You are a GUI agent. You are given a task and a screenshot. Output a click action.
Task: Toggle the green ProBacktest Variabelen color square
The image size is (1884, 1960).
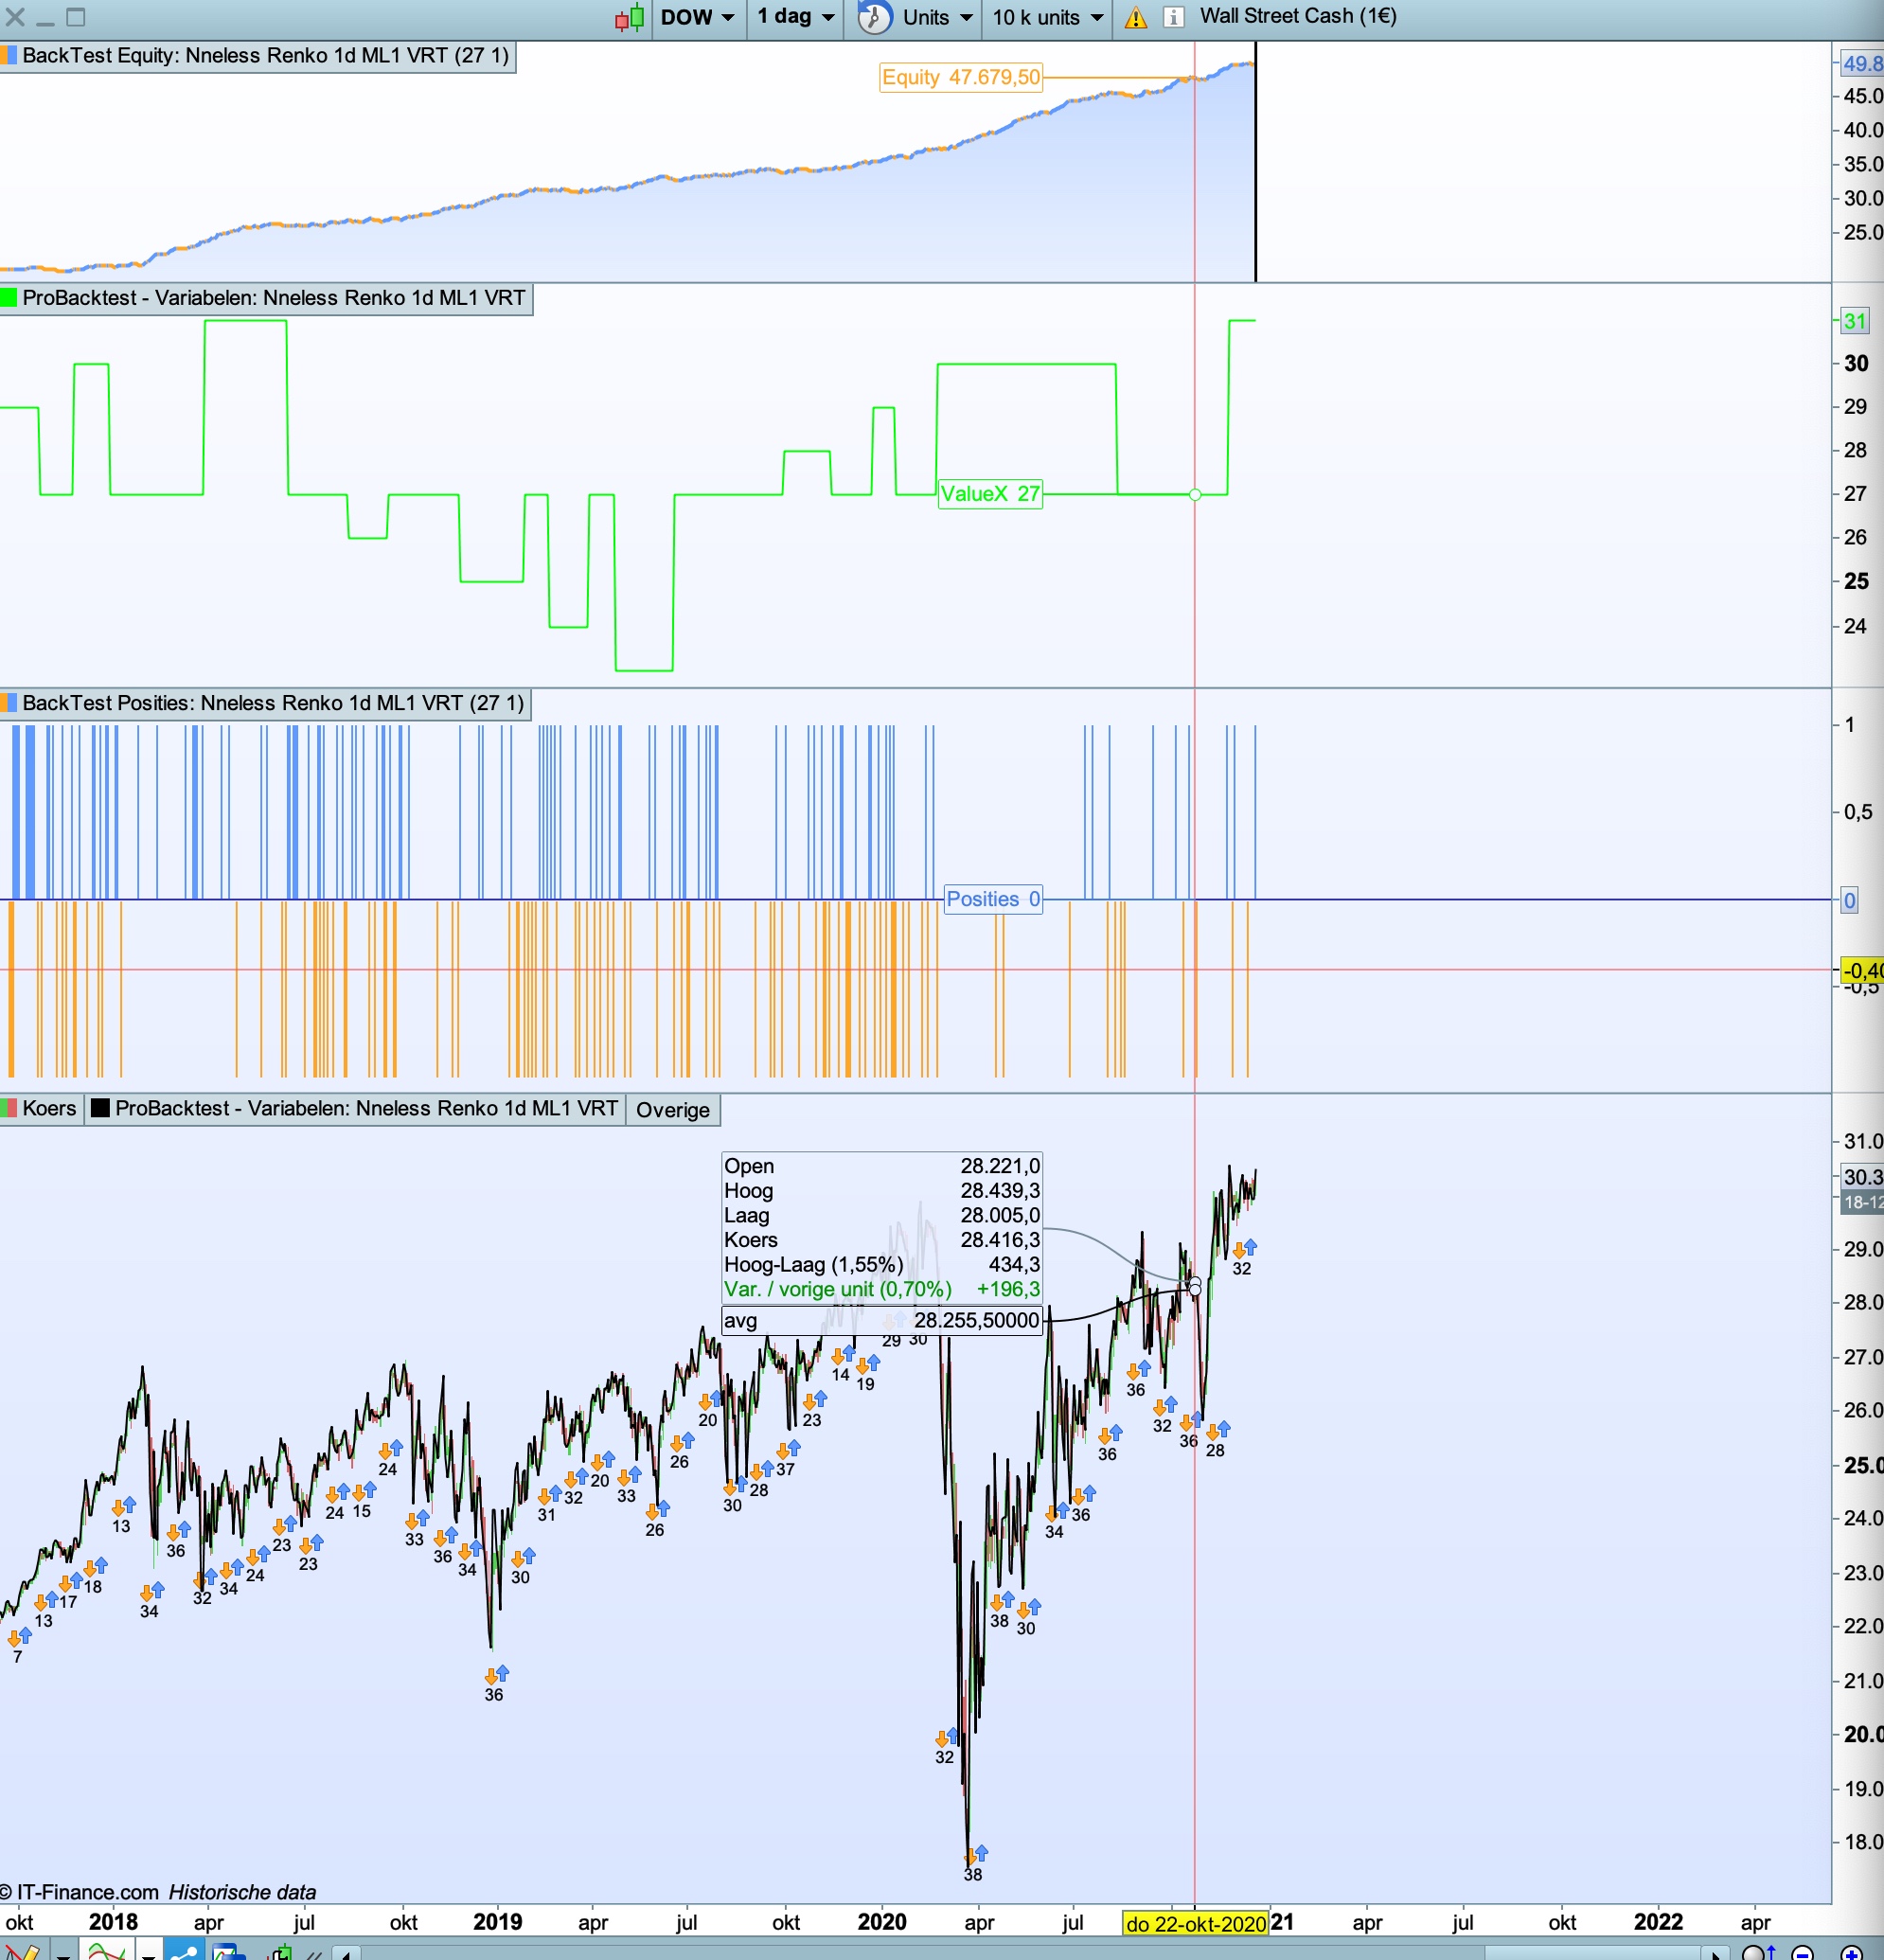tap(9, 298)
